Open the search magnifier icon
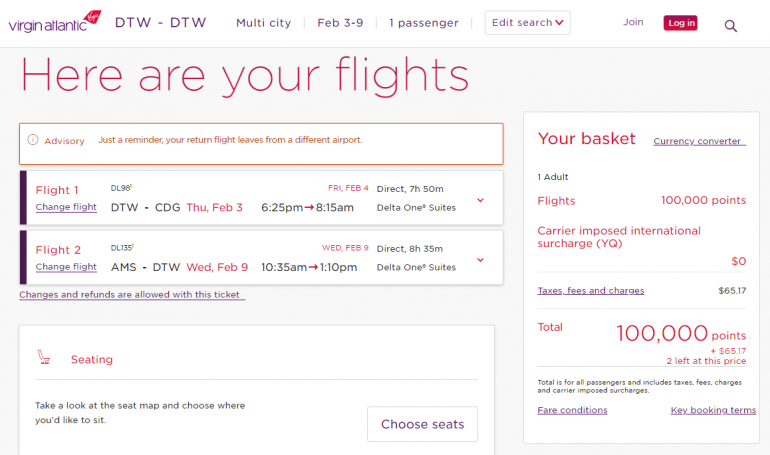Viewport: 770px width, 455px height. pos(731,25)
